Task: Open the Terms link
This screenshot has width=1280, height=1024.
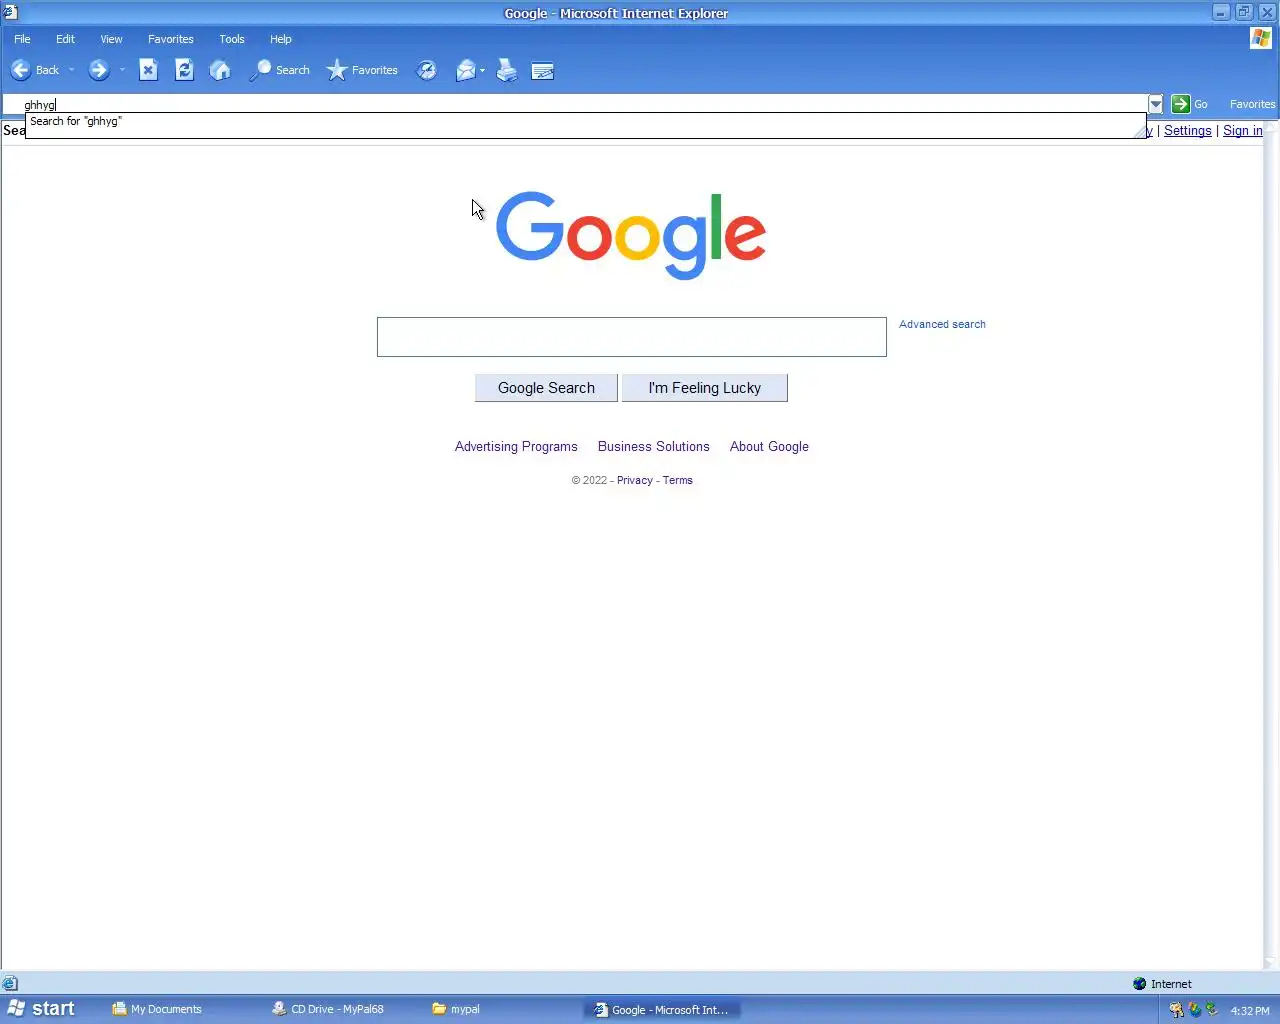Action: click(677, 480)
